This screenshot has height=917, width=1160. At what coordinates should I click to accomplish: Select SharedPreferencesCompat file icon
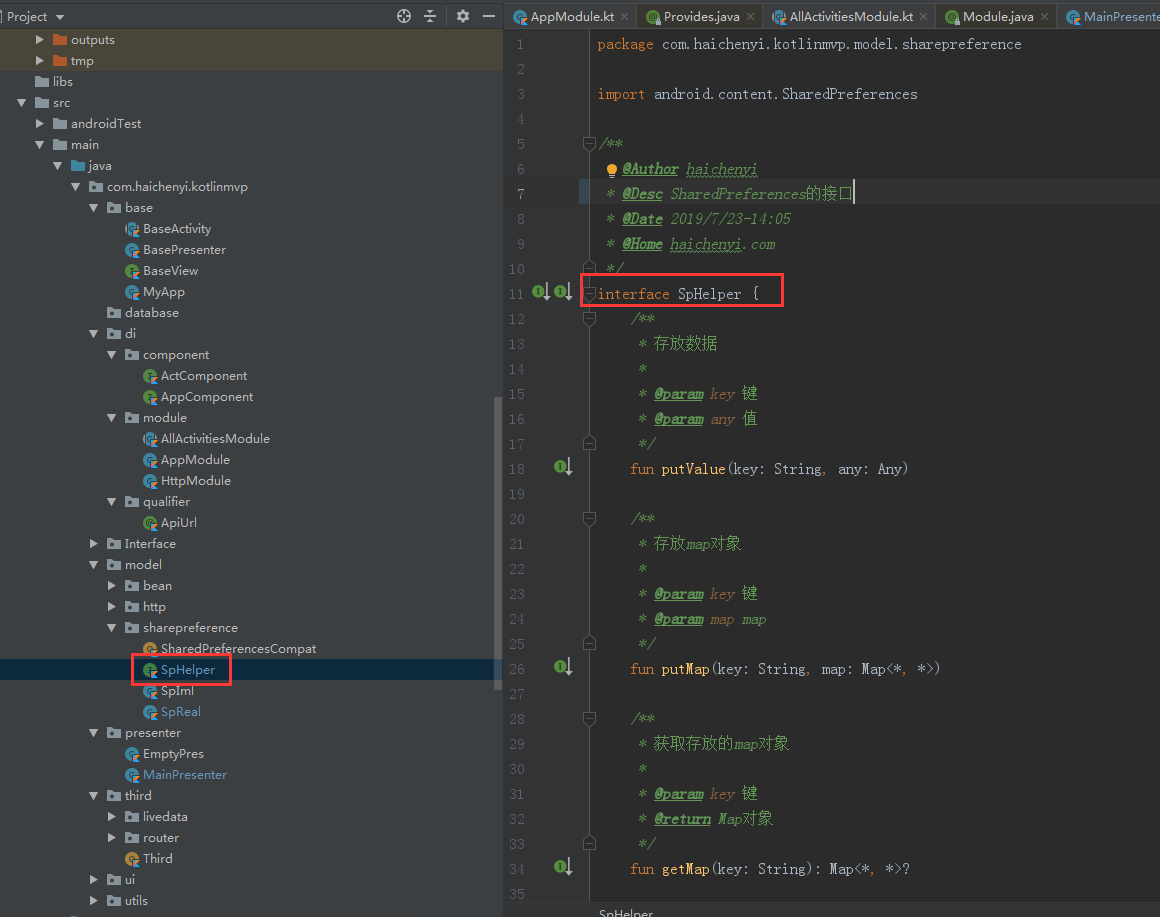150,649
